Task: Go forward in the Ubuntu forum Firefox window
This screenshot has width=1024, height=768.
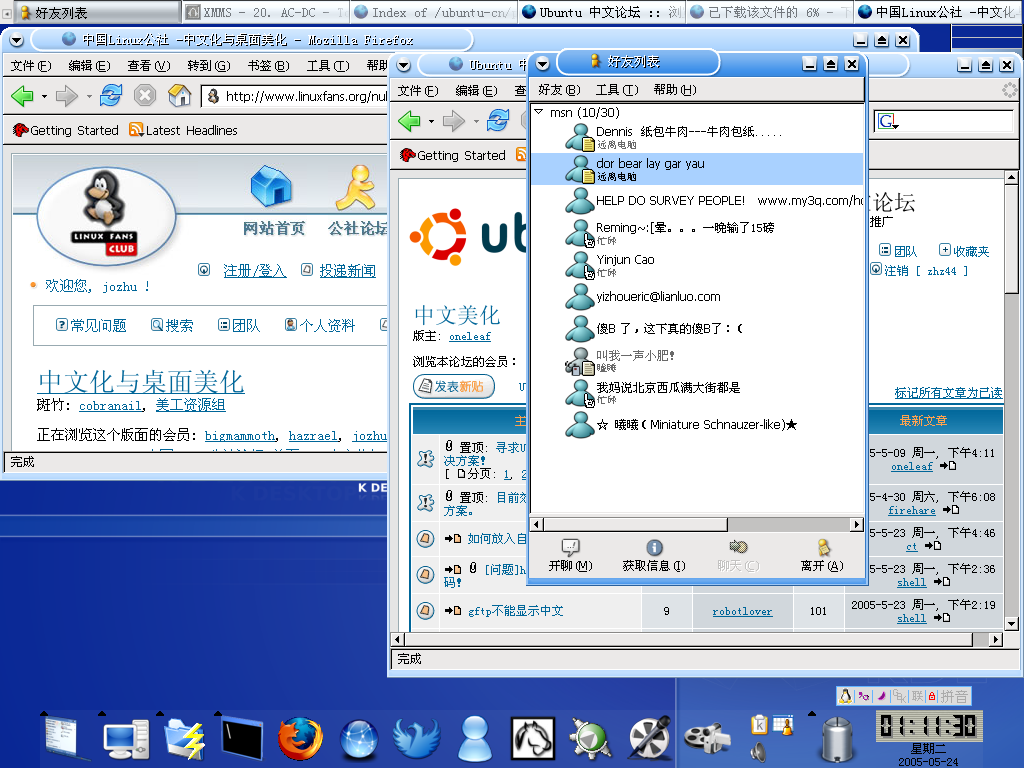Action: pyautogui.click(x=453, y=121)
